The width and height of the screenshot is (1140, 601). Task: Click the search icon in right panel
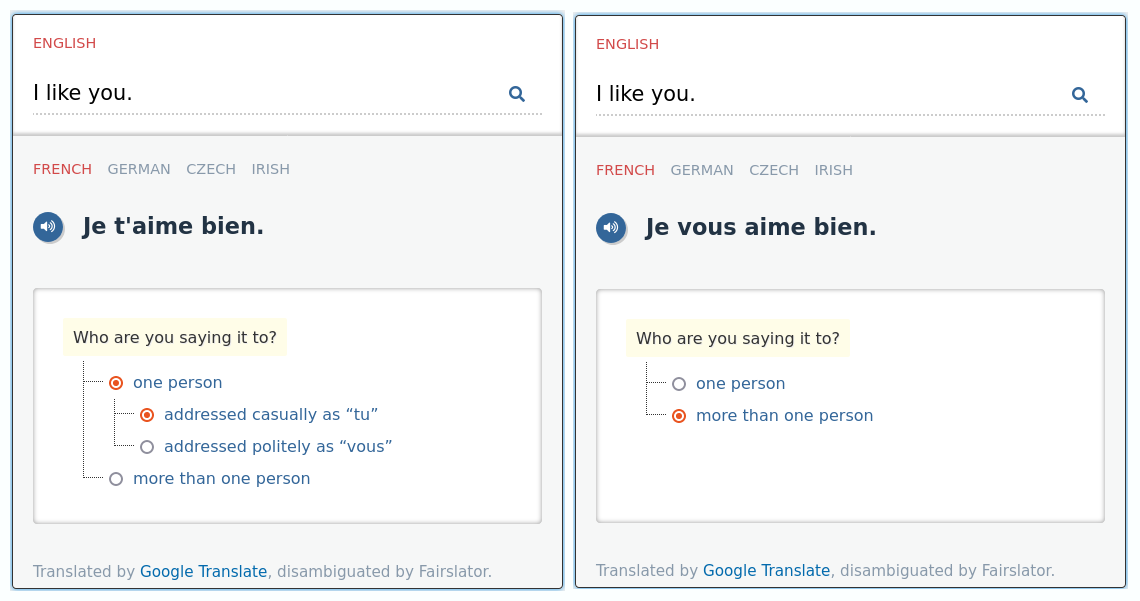pos(1080,95)
